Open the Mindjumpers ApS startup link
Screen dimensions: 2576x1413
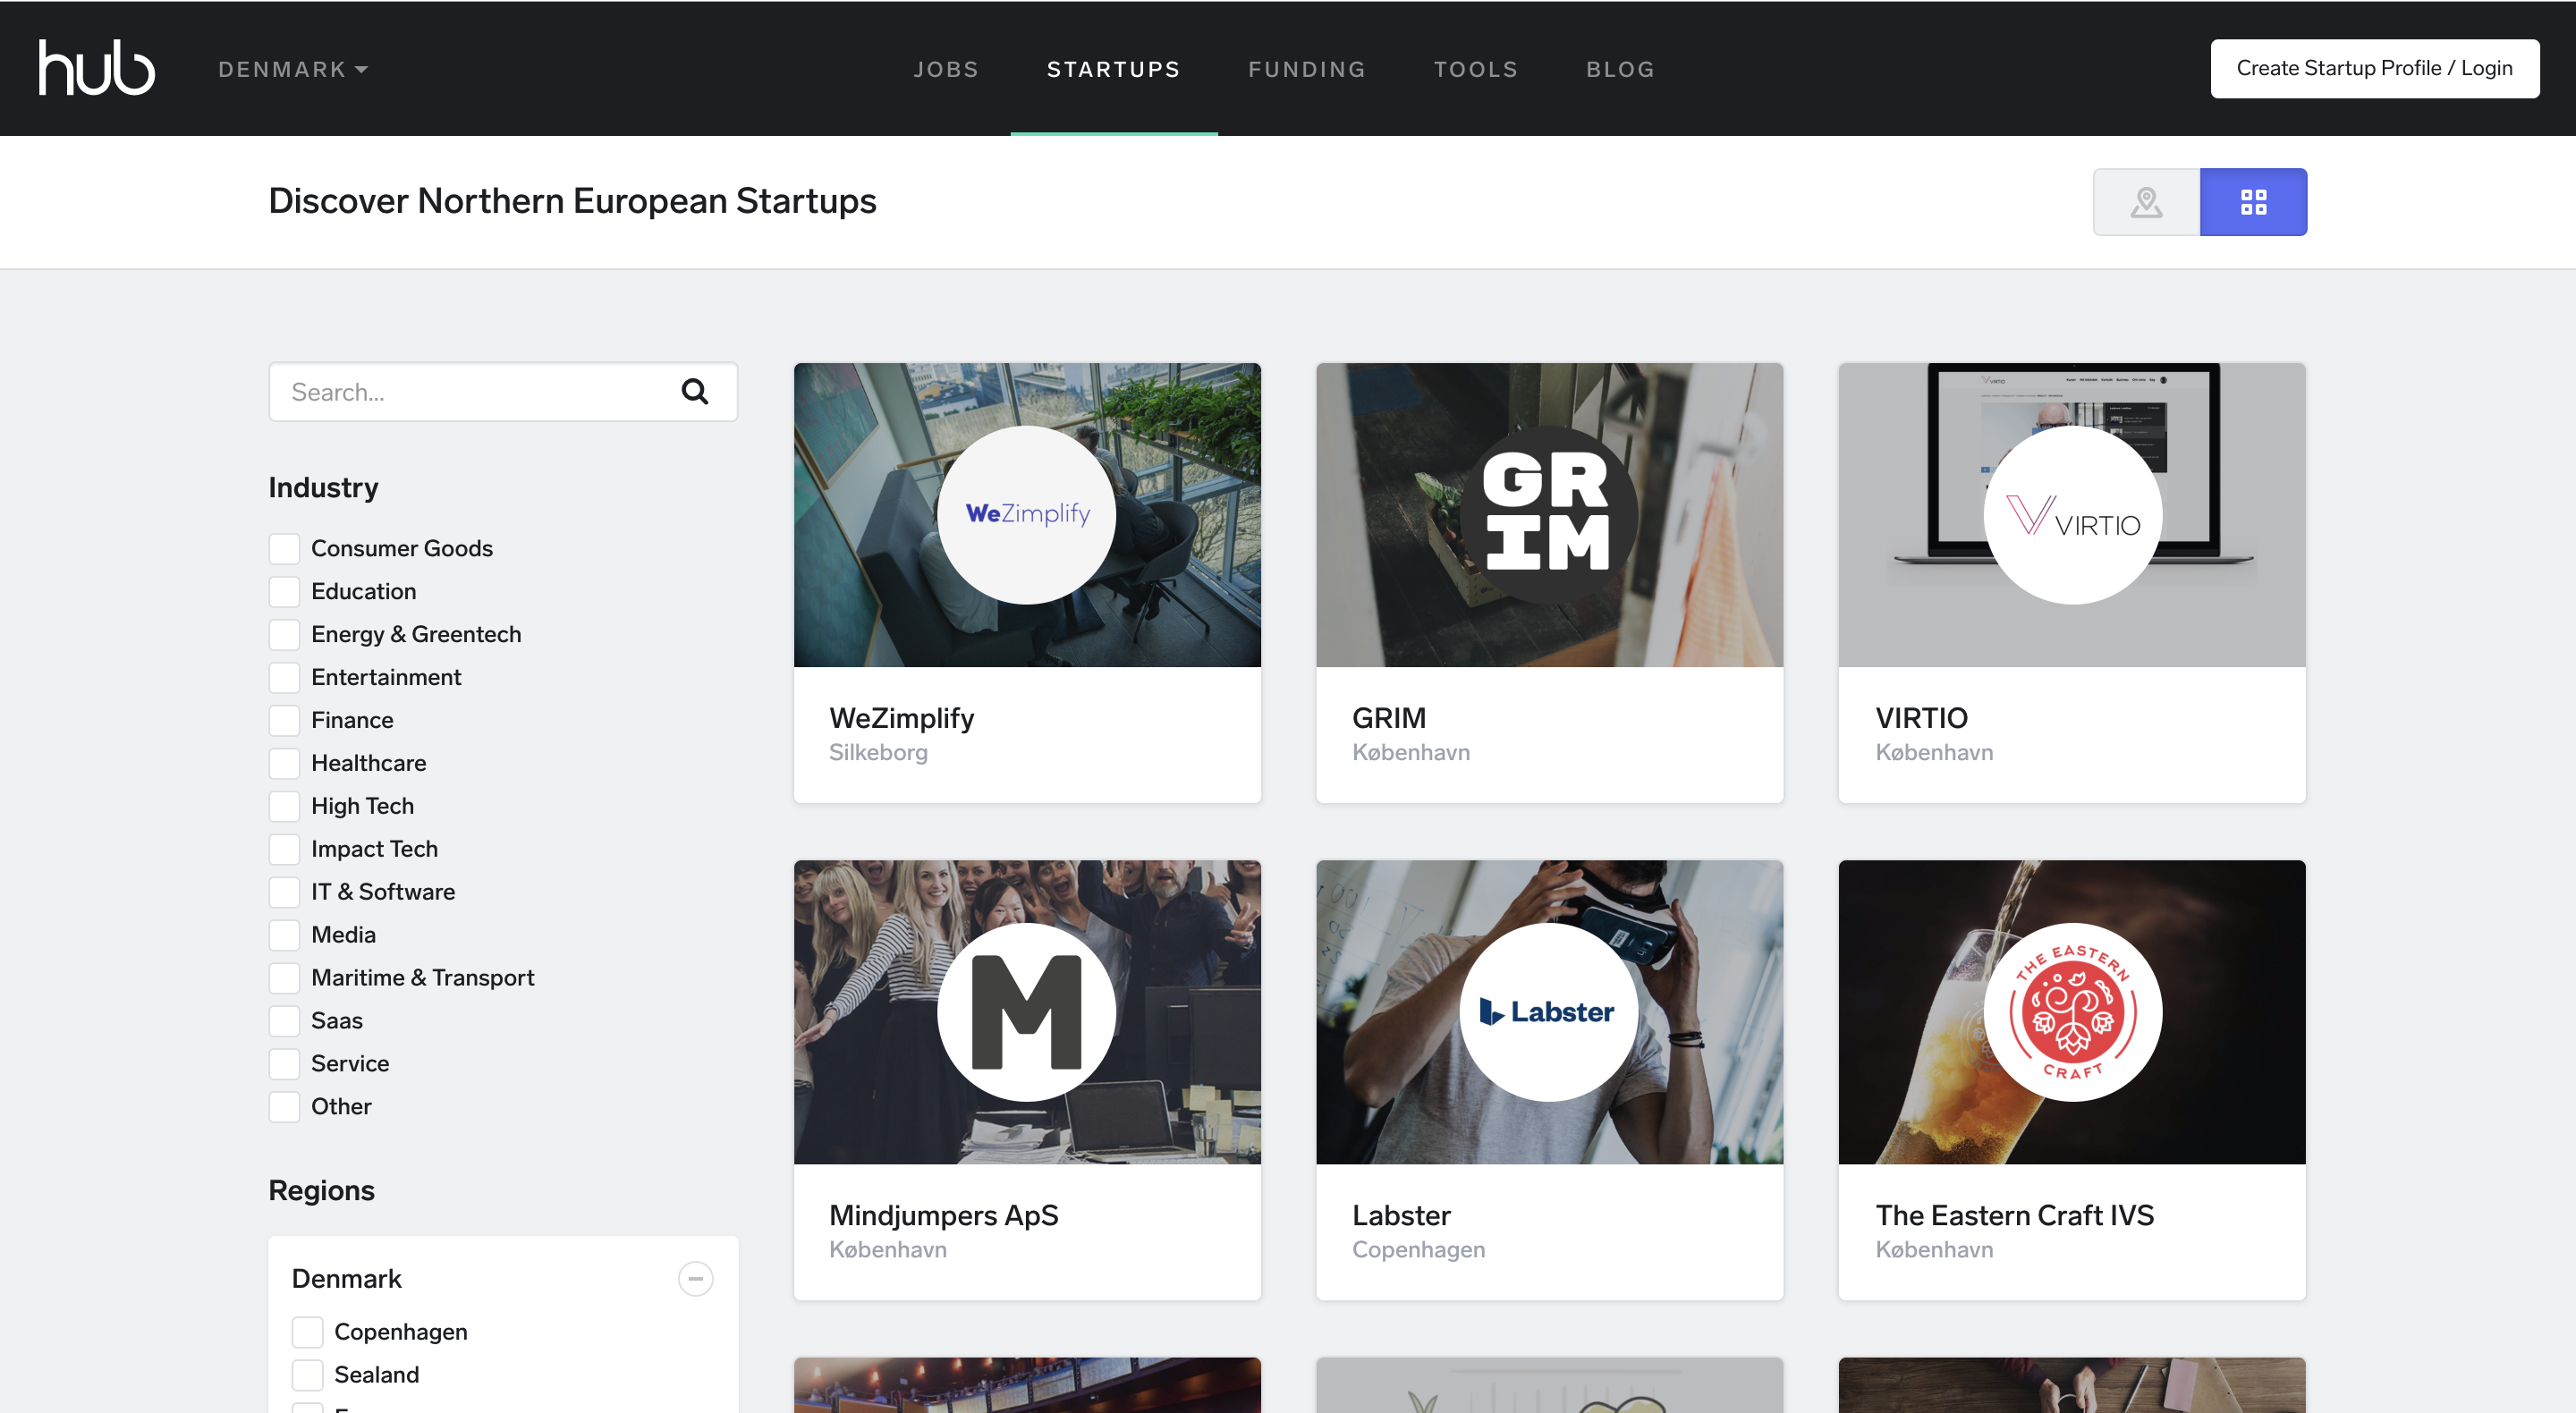coord(943,1215)
